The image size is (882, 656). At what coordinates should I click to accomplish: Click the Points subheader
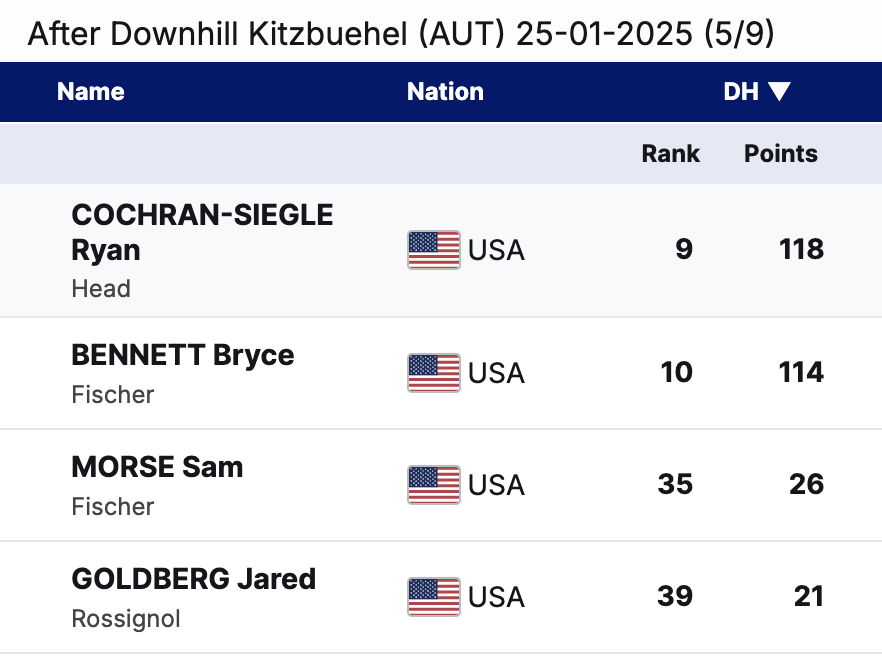pos(781,154)
